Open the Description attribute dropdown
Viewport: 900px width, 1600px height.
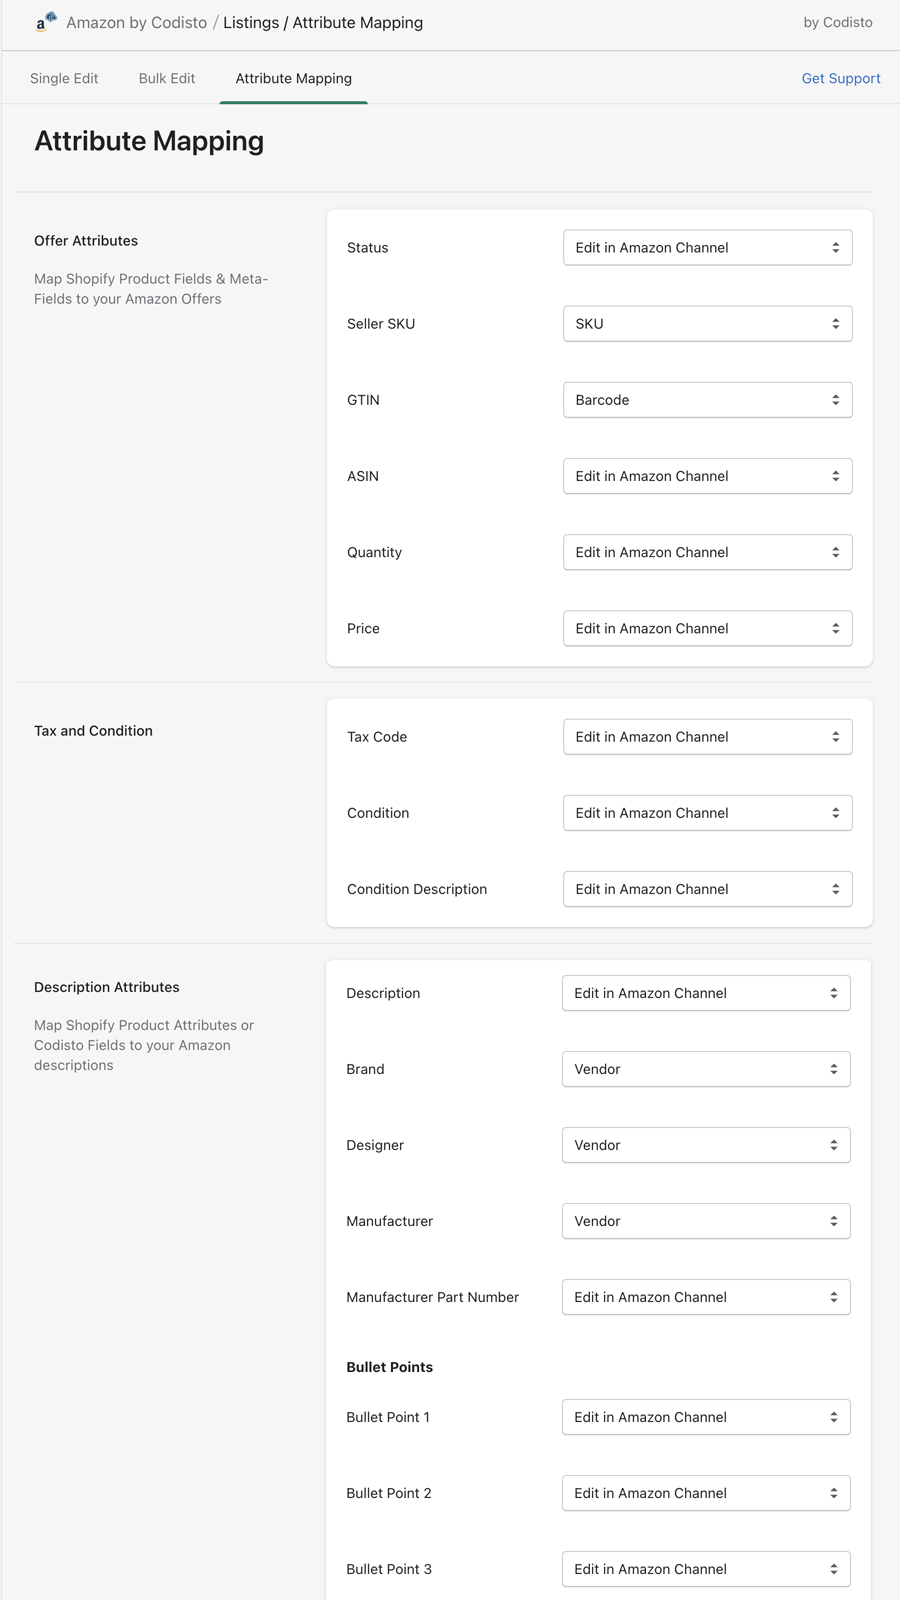pyautogui.click(x=706, y=993)
